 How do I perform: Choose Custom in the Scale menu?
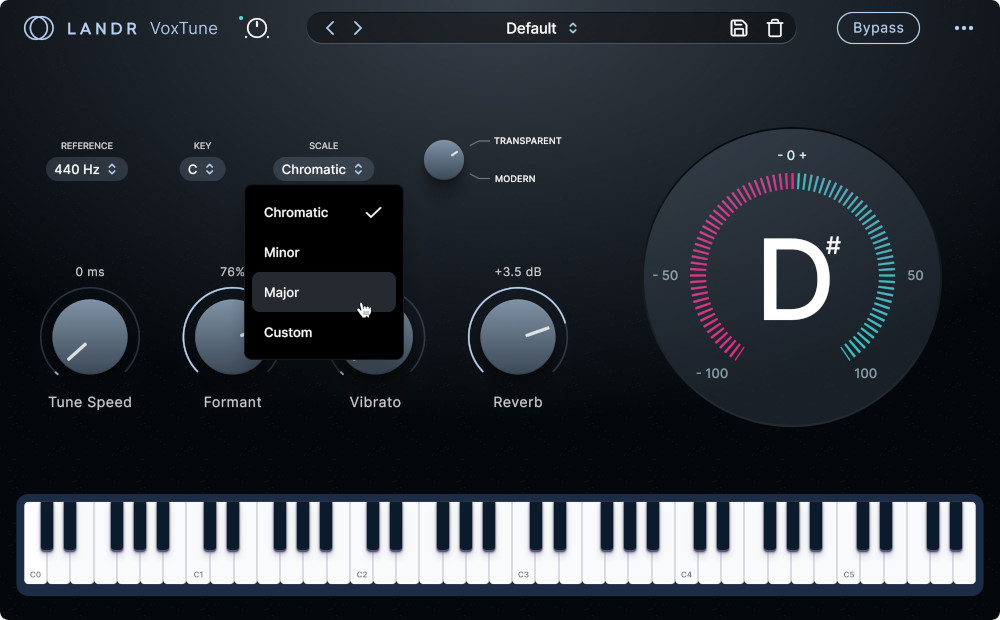tap(288, 332)
